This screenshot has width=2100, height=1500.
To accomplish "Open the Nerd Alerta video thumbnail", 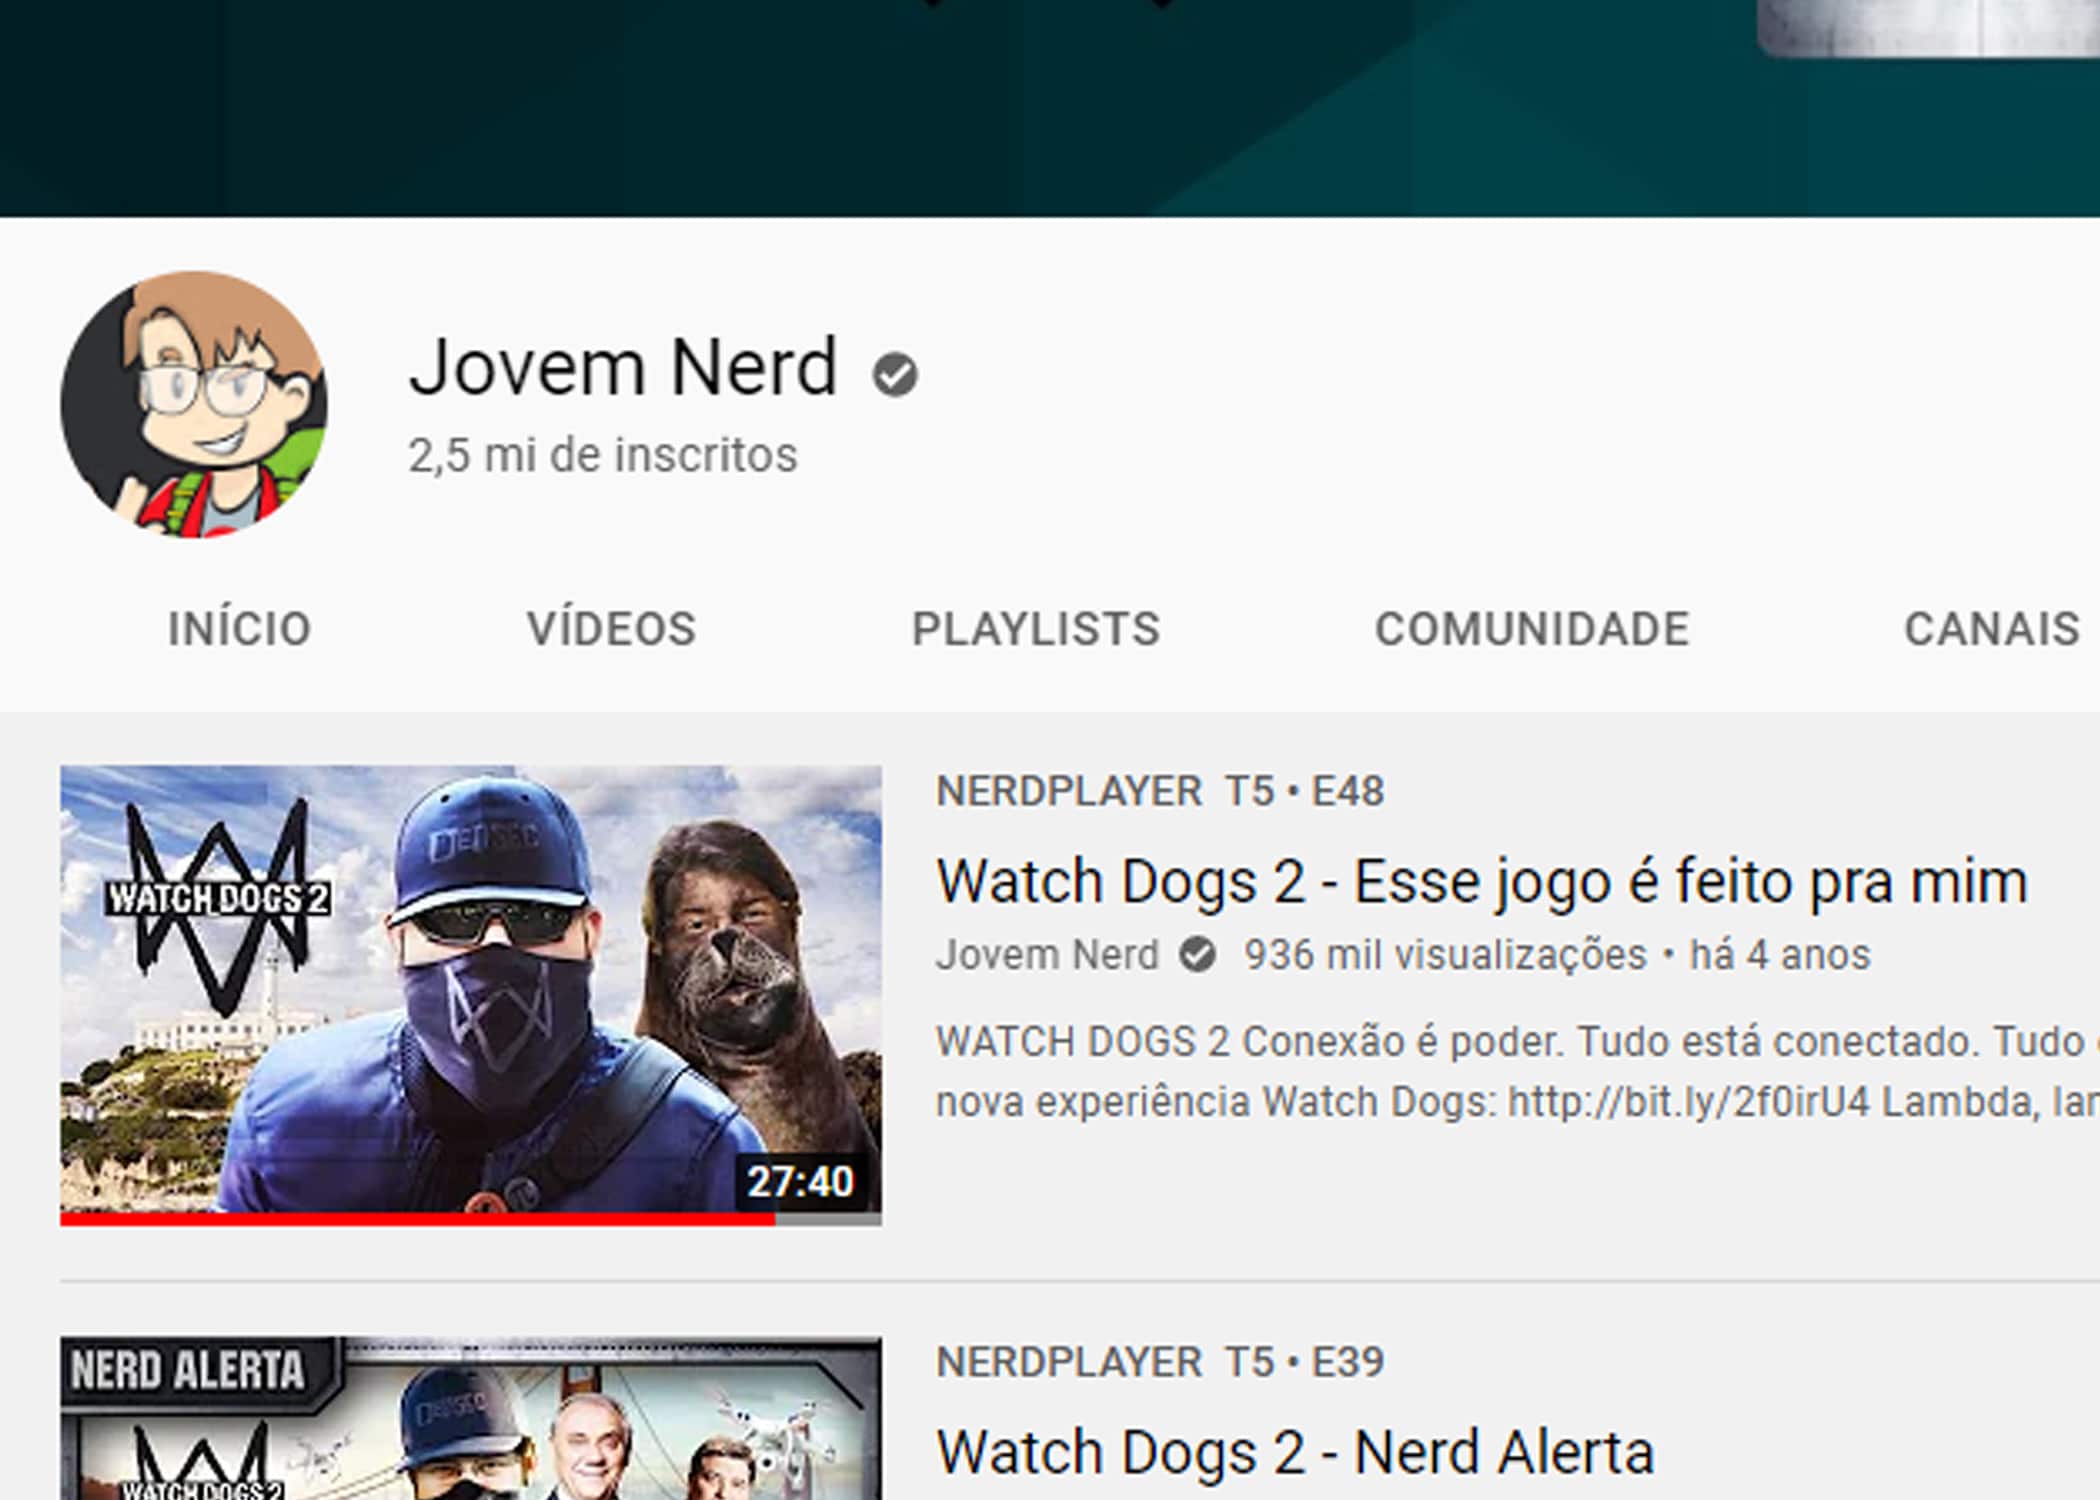I will point(471,1418).
